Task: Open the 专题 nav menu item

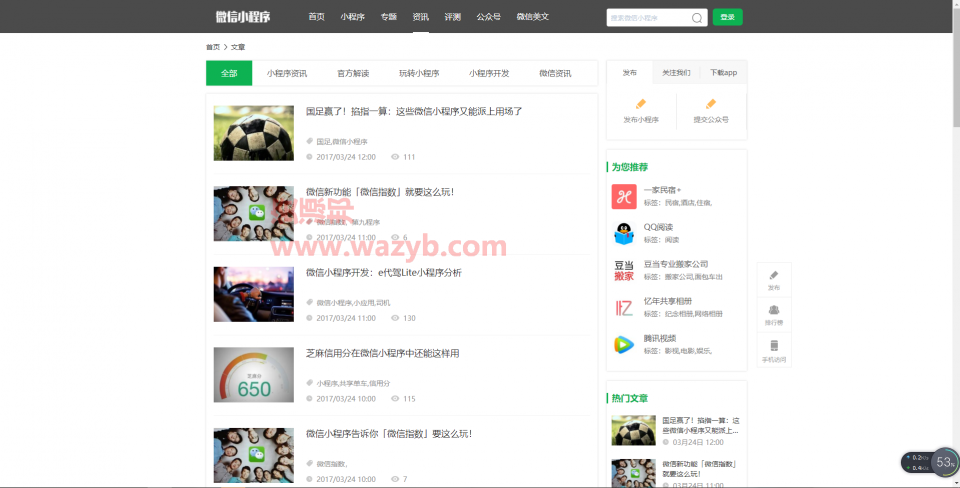Action: tap(389, 17)
